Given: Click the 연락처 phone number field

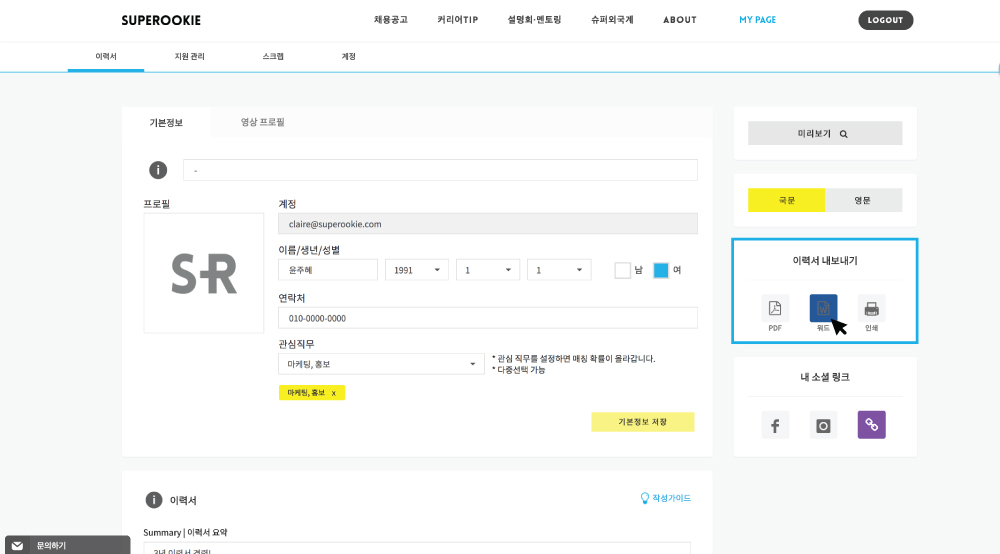Looking at the screenshot, I should point(487,318).
